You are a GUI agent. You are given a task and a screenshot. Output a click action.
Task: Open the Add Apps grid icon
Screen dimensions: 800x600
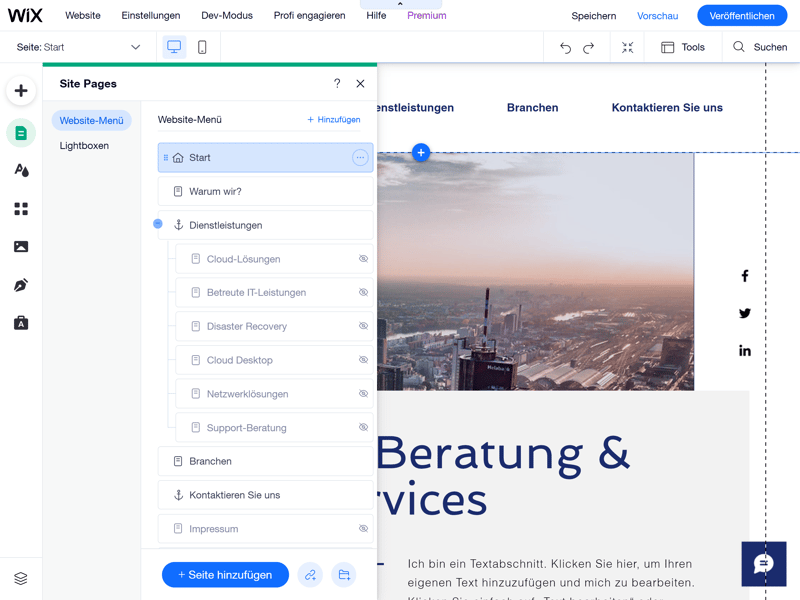(21, 209)
